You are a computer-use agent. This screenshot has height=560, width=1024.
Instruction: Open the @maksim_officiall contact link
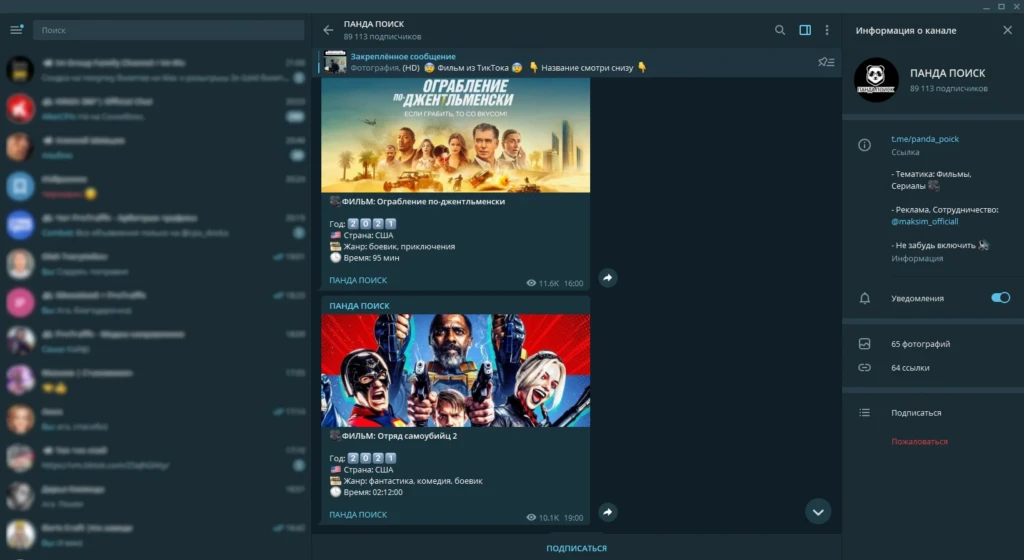(x=924, y=221)
